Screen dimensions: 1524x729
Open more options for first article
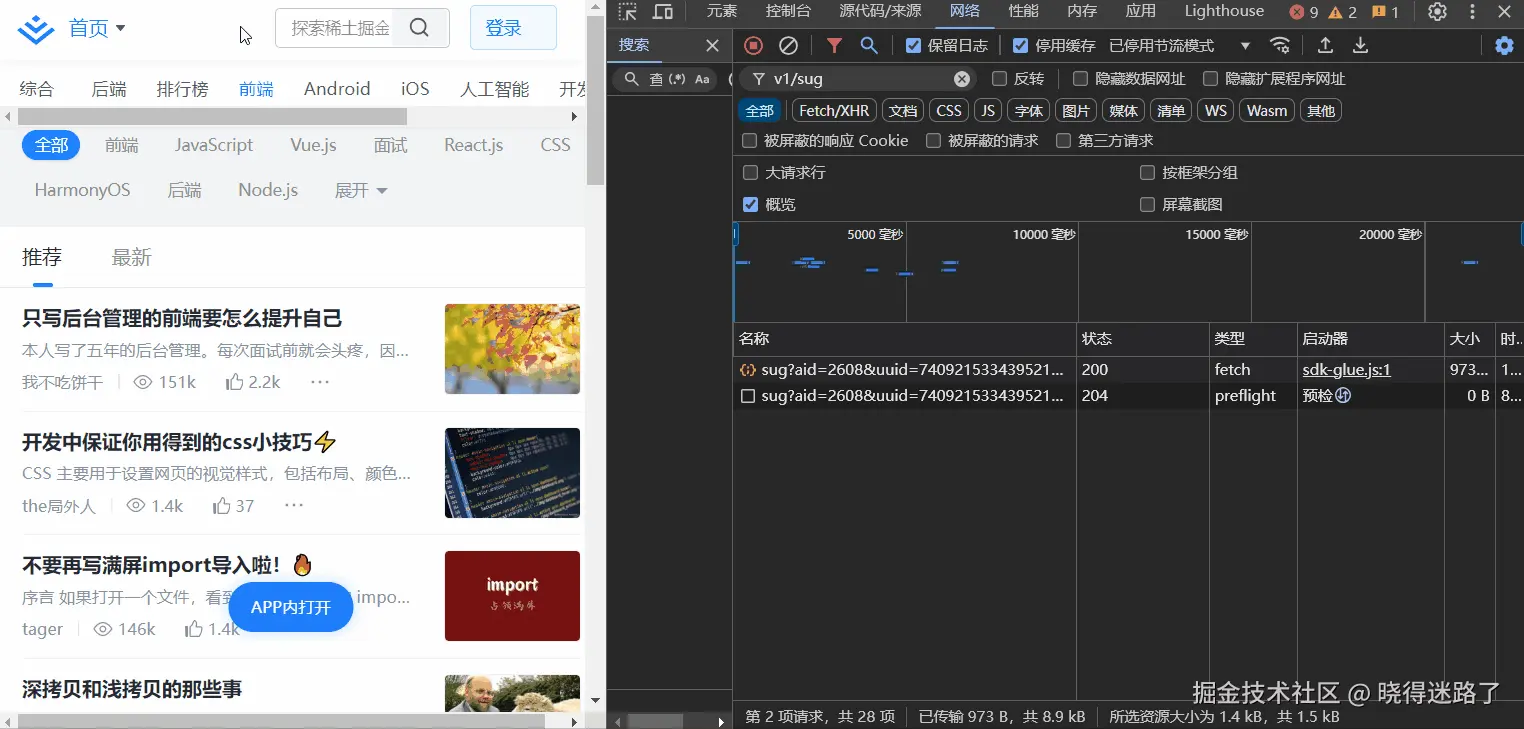[320, 382]
